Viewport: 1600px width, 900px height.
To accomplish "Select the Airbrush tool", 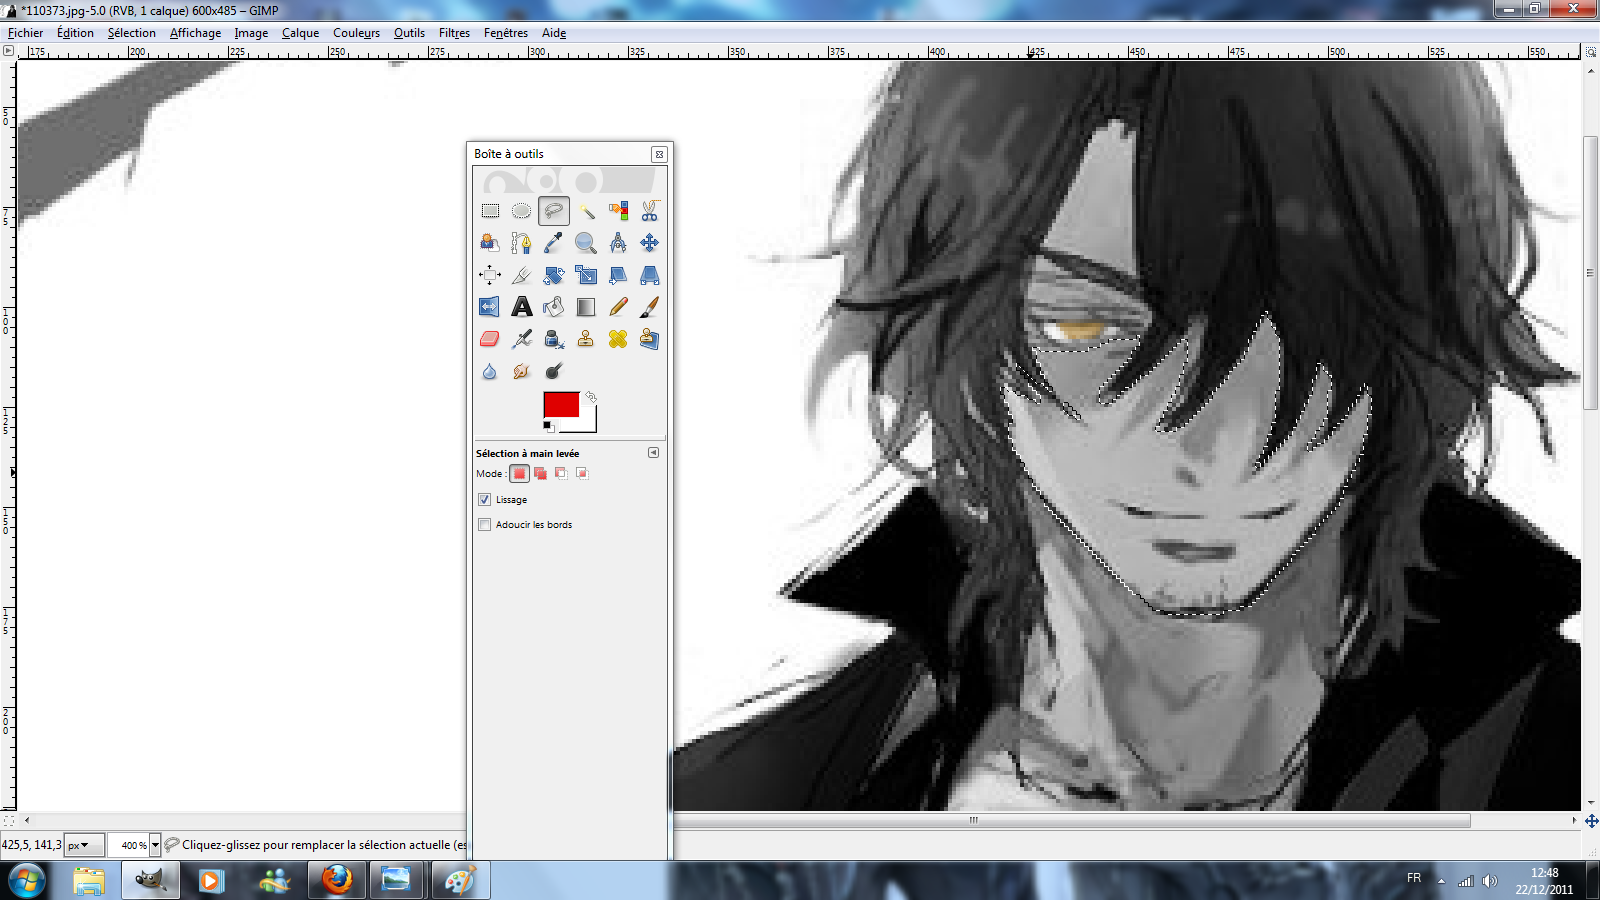I will pyautogui.click(x=522, y=339).
